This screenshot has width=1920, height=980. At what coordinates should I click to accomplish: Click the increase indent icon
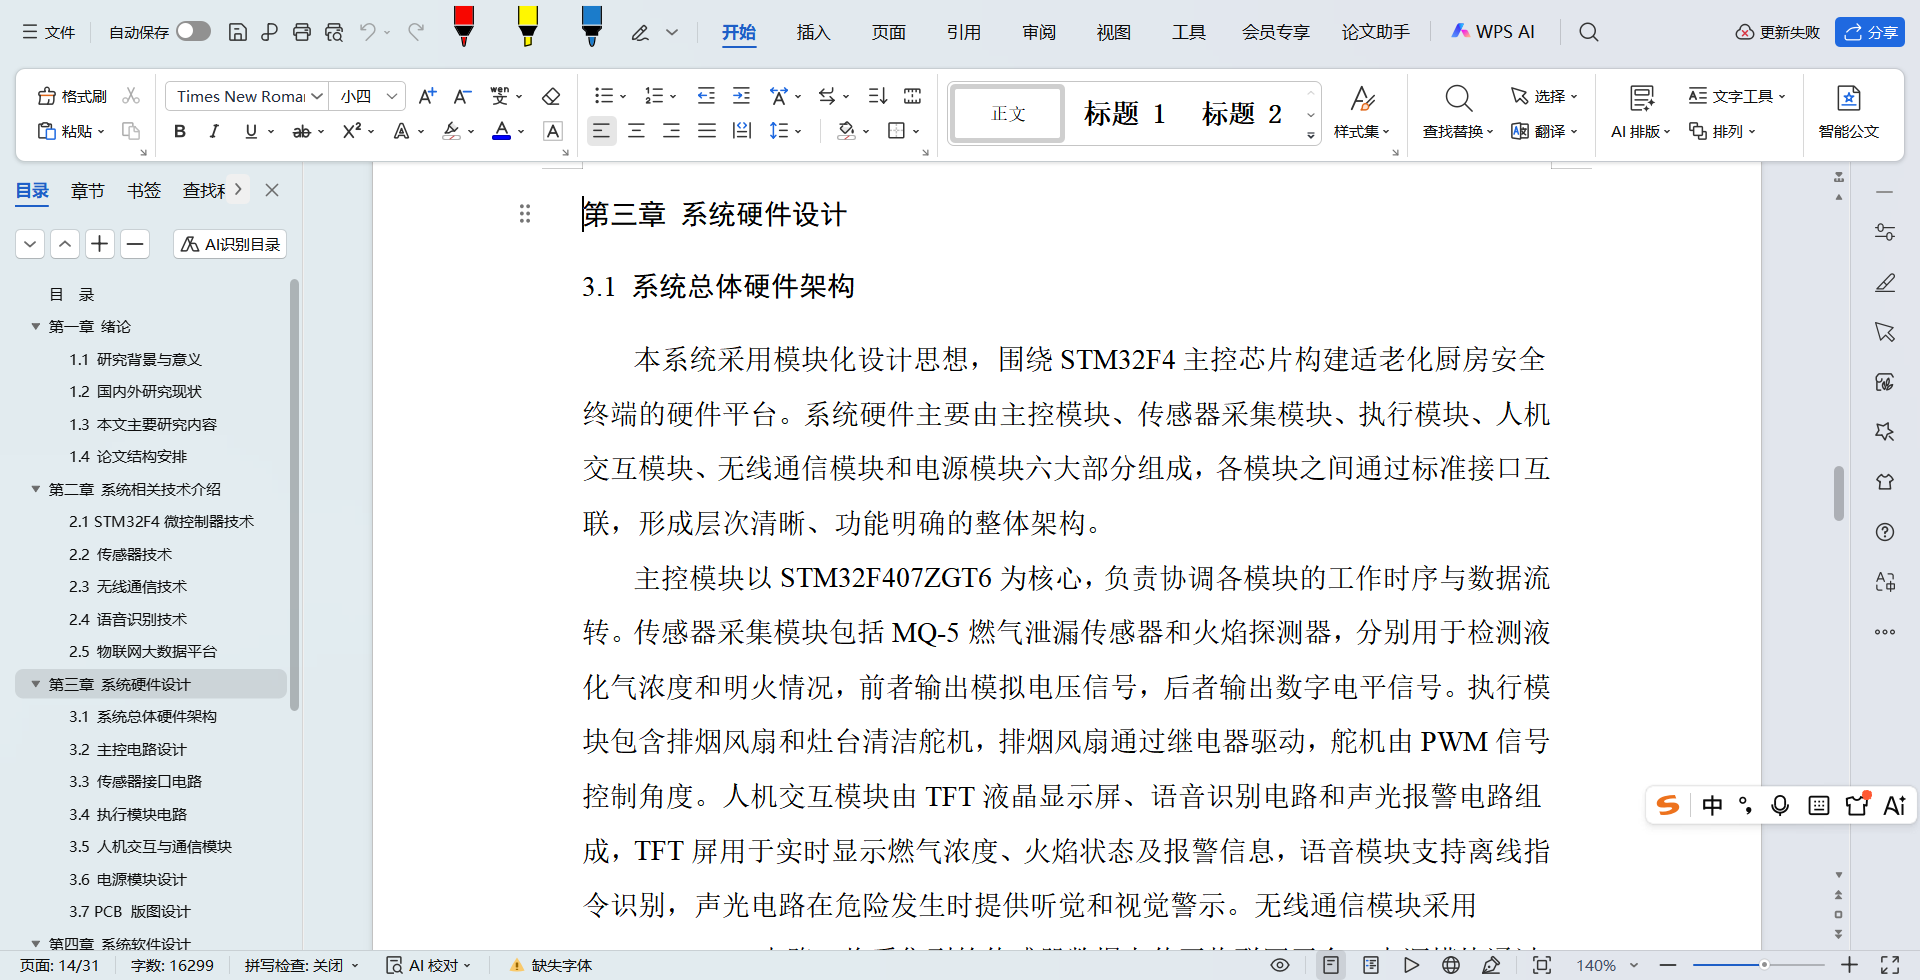741,96
